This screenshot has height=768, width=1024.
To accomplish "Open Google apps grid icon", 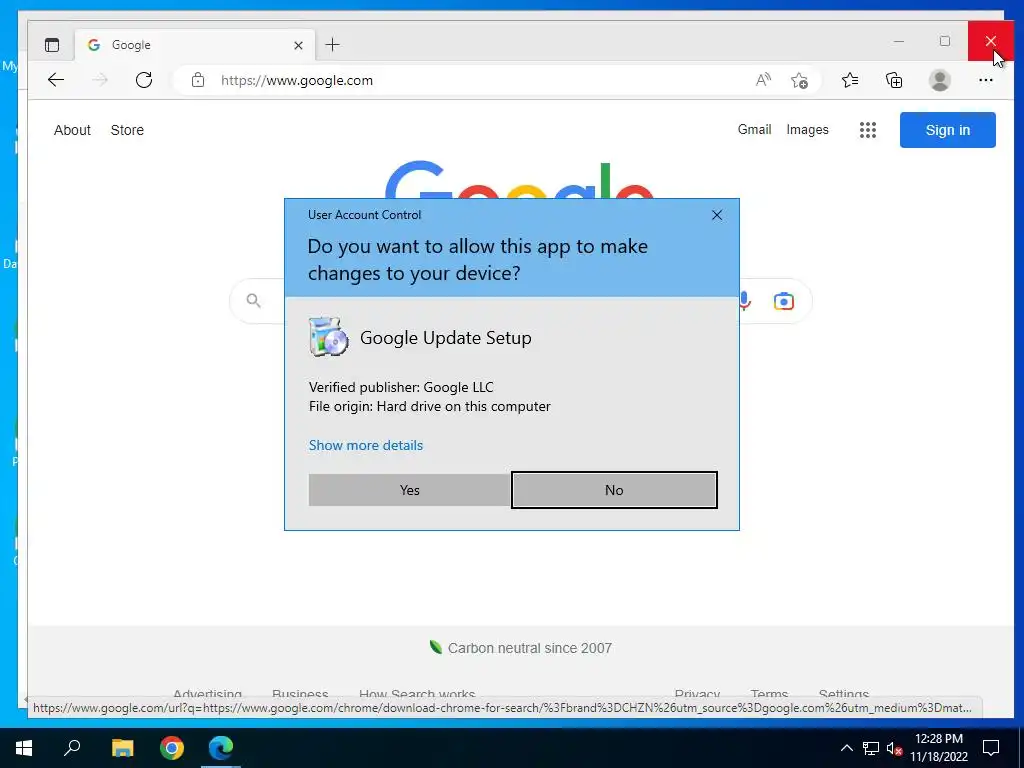I will pyautogui.click(x=867, y=130).
